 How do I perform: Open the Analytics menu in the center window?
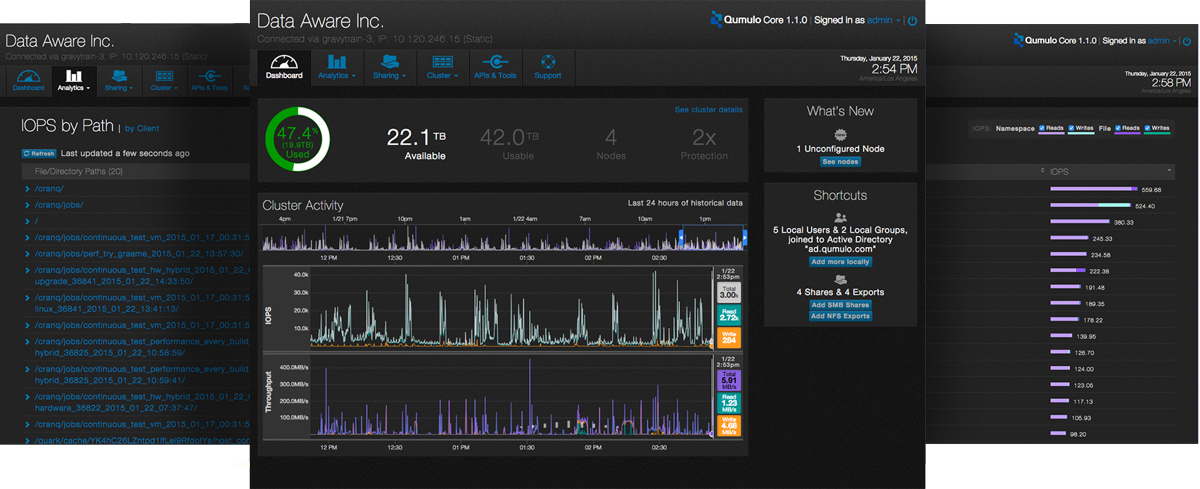[337, 66]
